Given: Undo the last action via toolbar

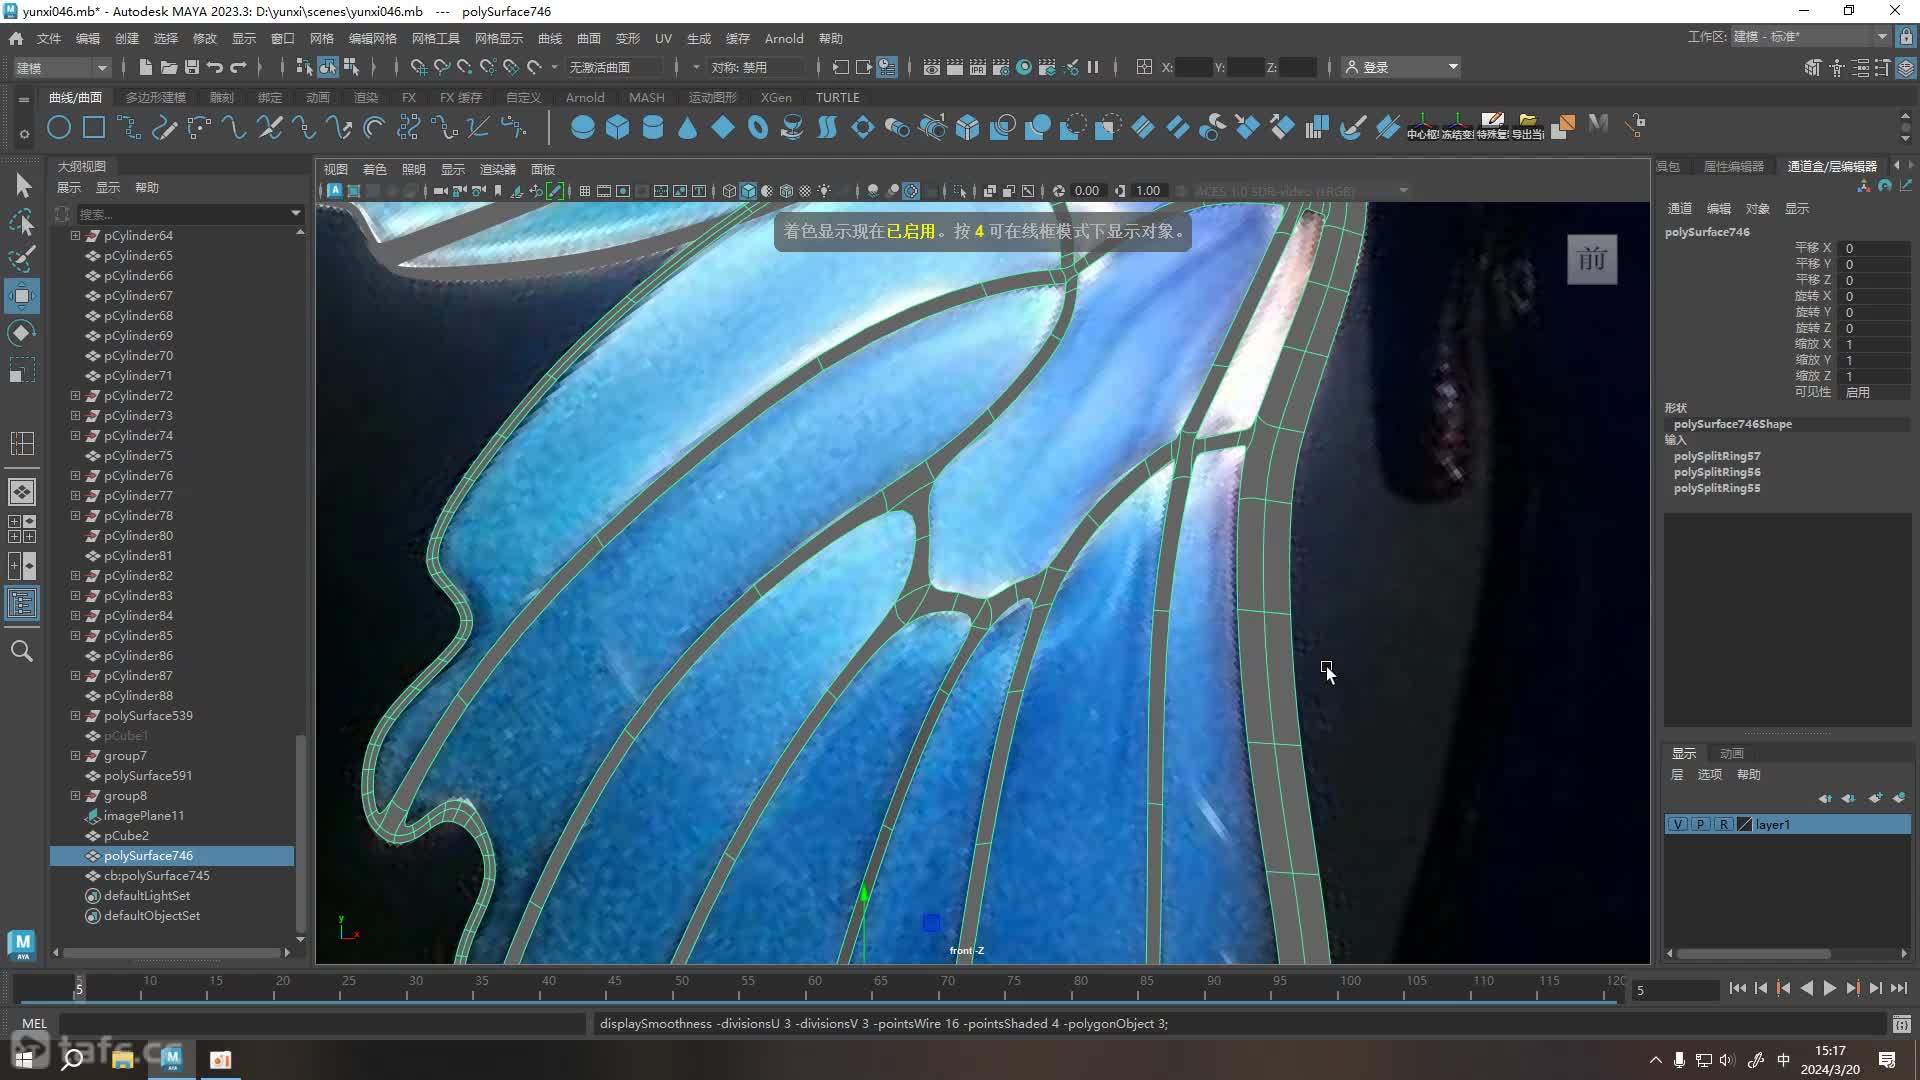Looking at the screenshot, I should tap(214, 67).
